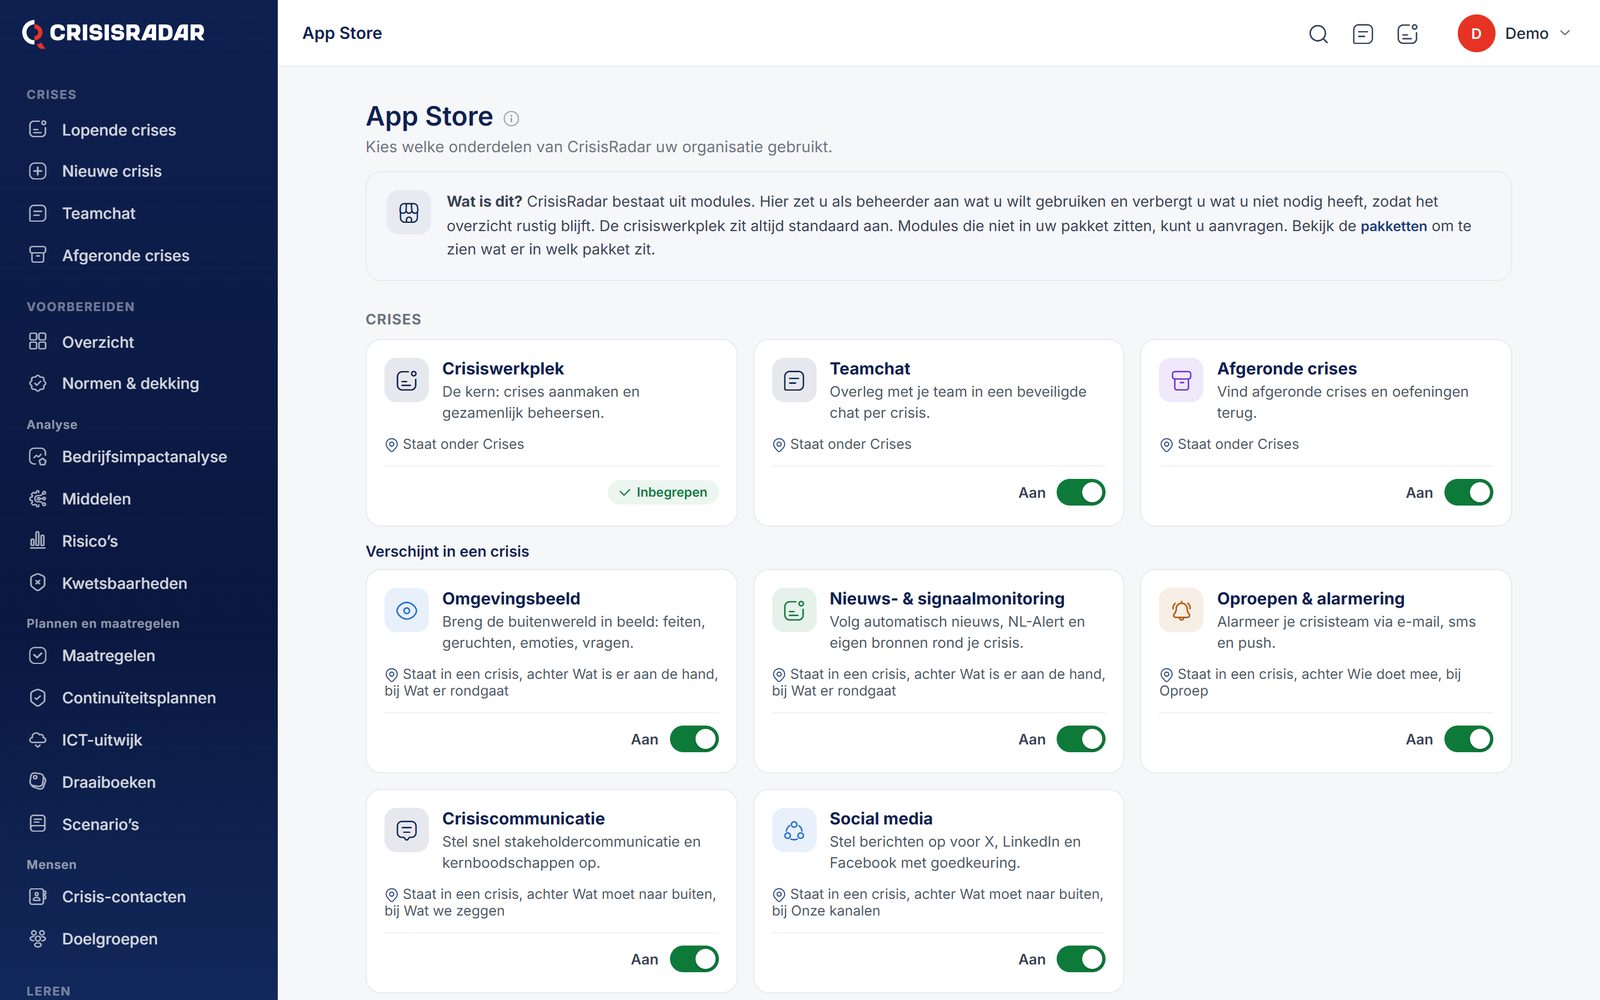Click the Oproepen & alarmering bell icon
Viewport: 1600px width, 1000px height.
(x=1181, y=611)
